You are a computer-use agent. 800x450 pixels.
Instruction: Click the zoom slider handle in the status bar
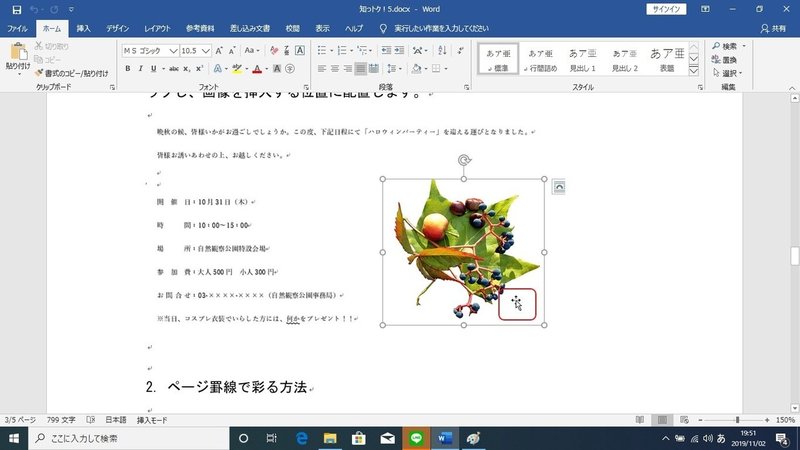click(x=737, y=420)
